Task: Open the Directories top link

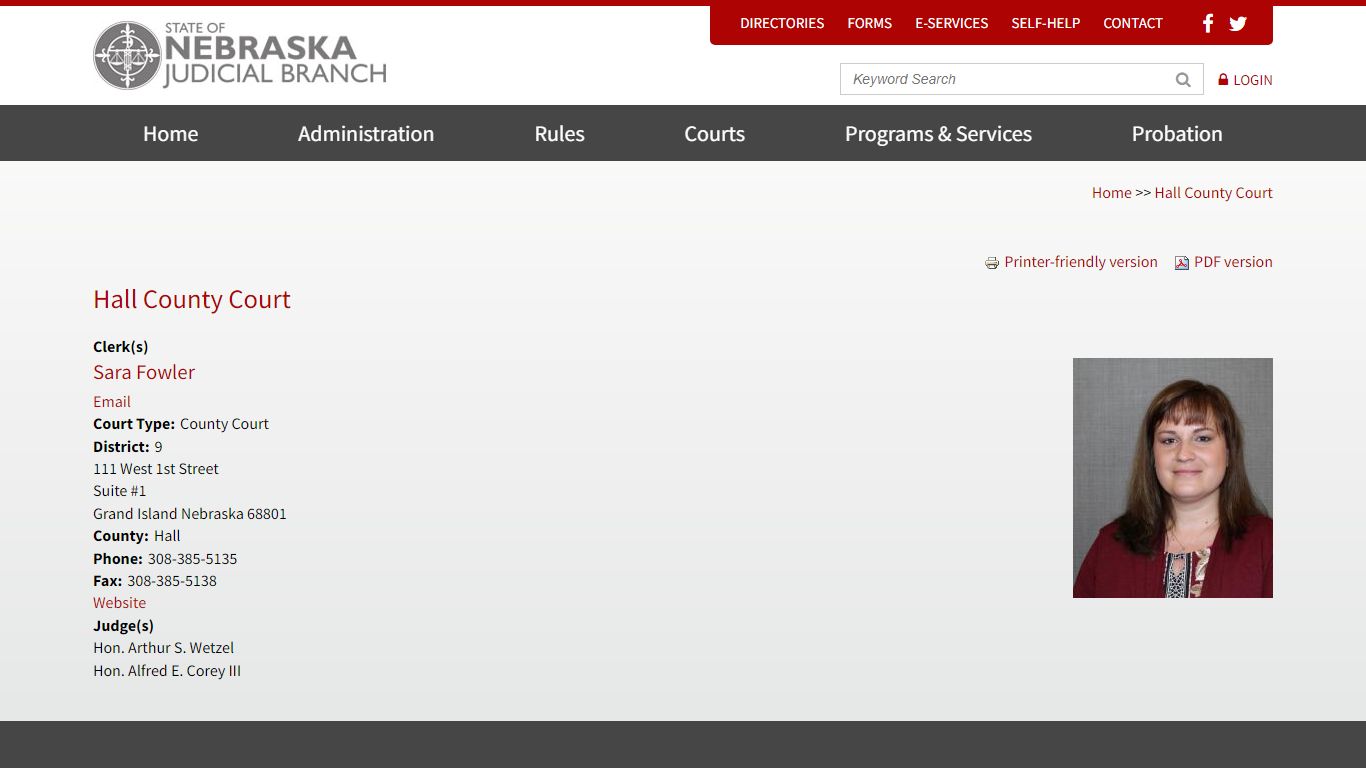Action: (x=782, y=23)
